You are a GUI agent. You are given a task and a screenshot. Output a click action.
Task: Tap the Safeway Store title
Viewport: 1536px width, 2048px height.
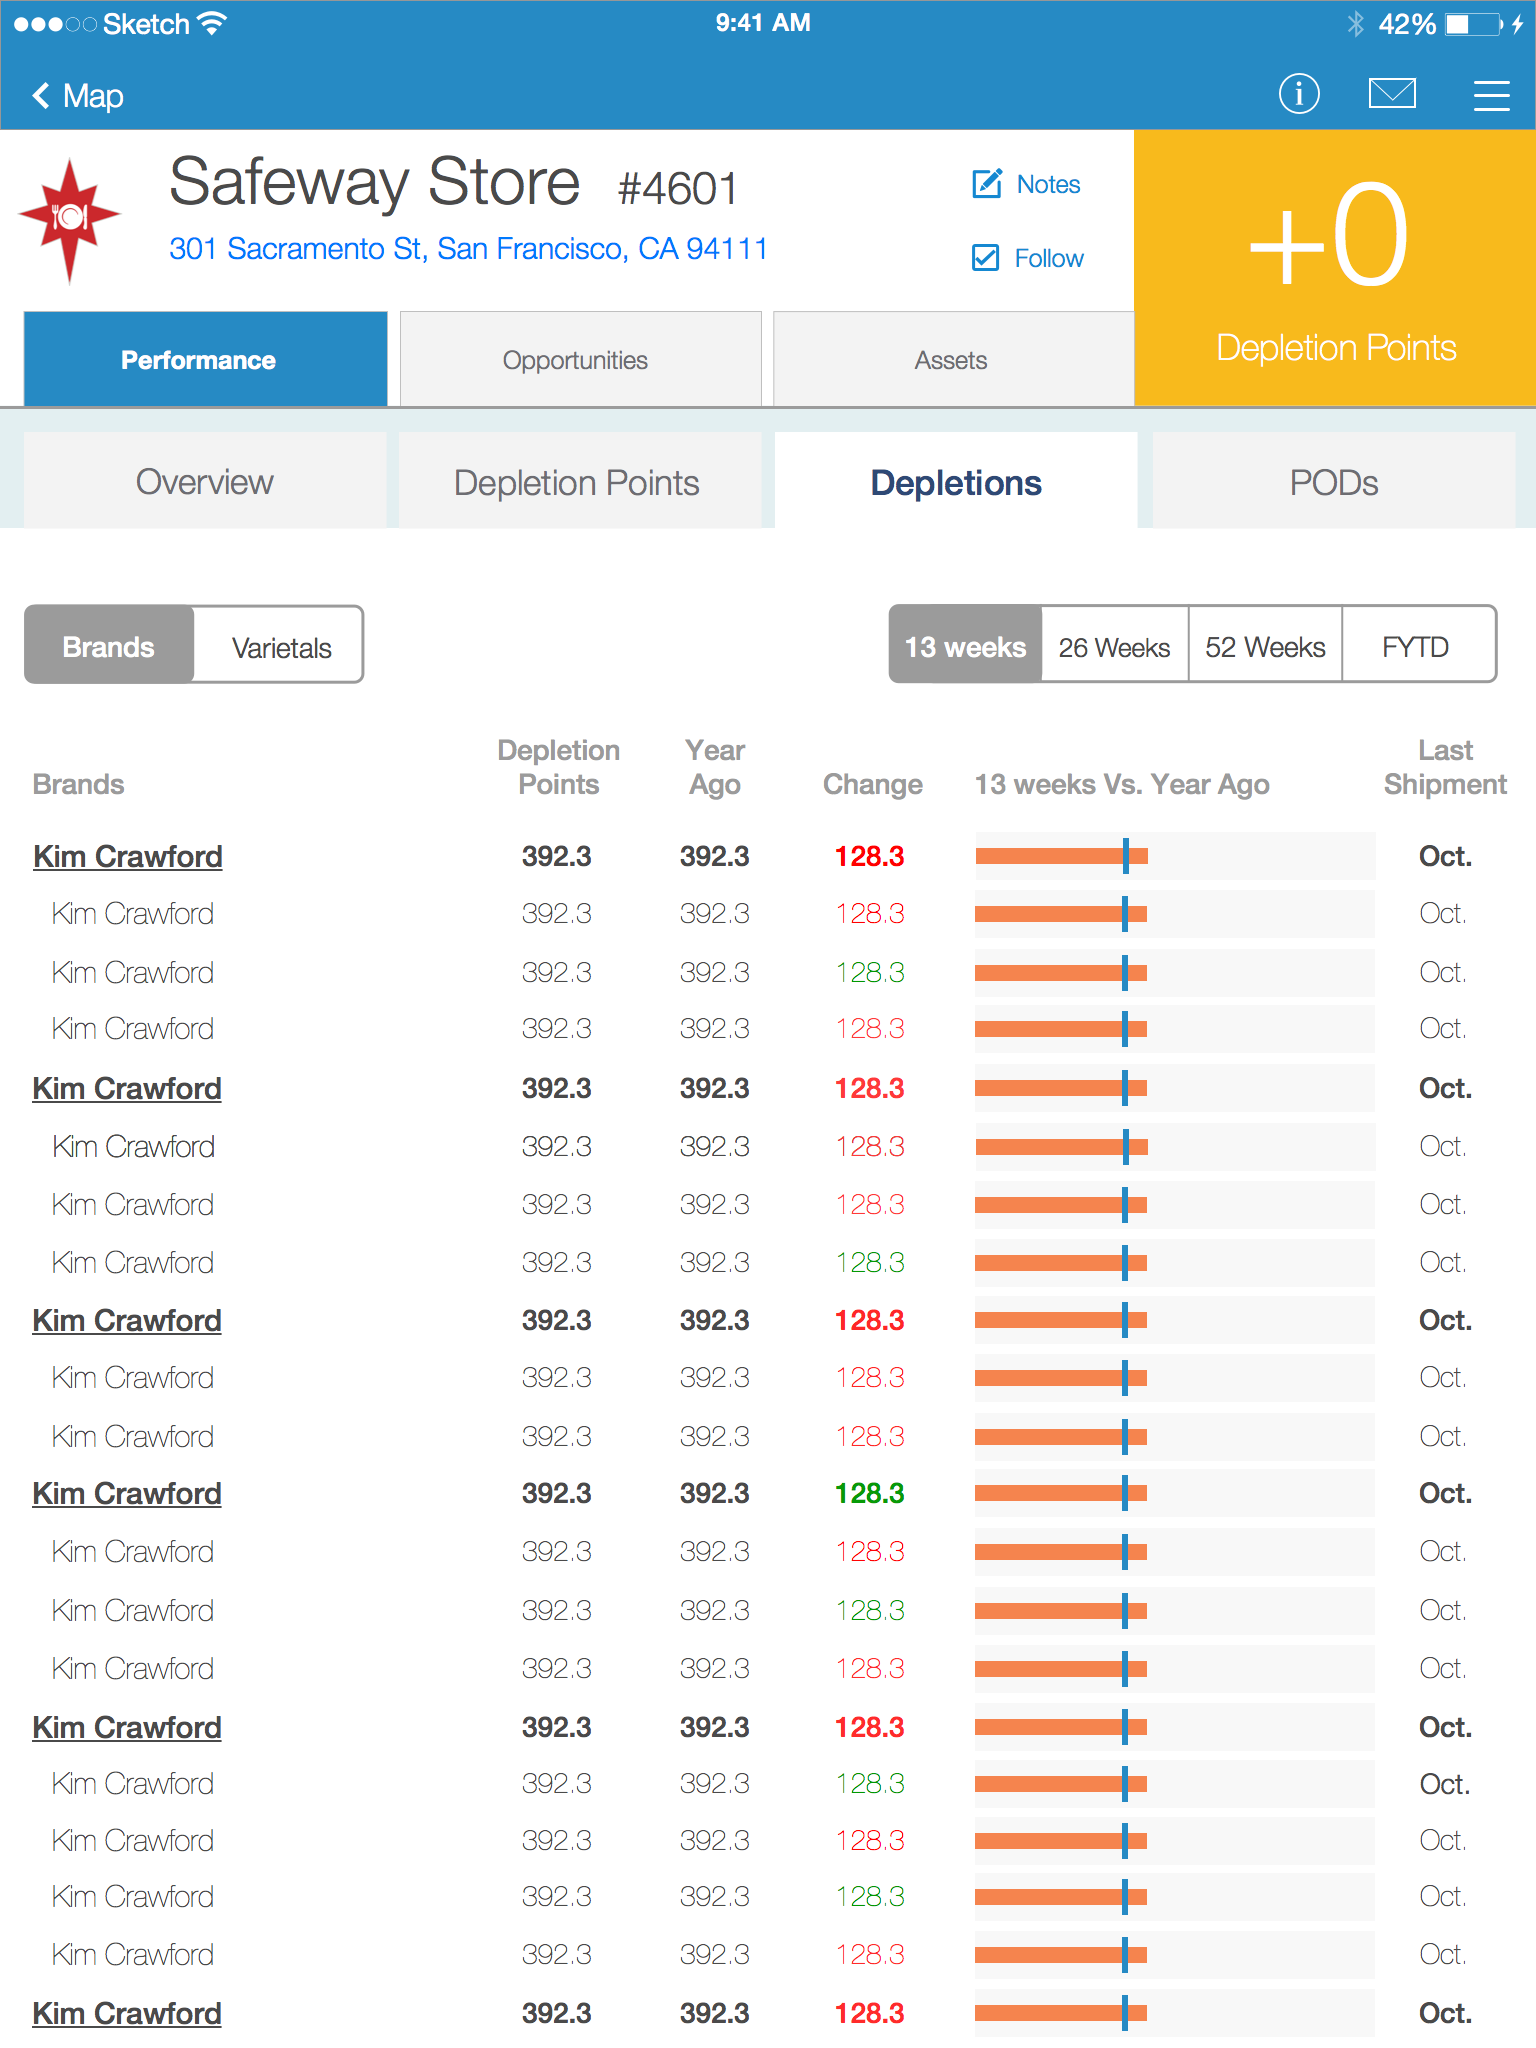click(374, 183)
